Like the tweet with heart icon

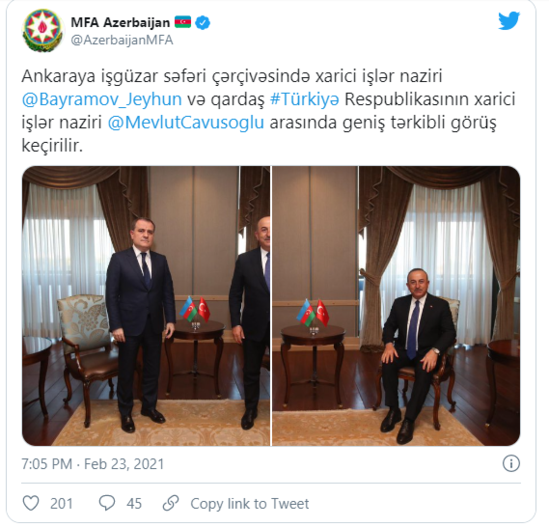pyautogui.click(x=31, y=503)
